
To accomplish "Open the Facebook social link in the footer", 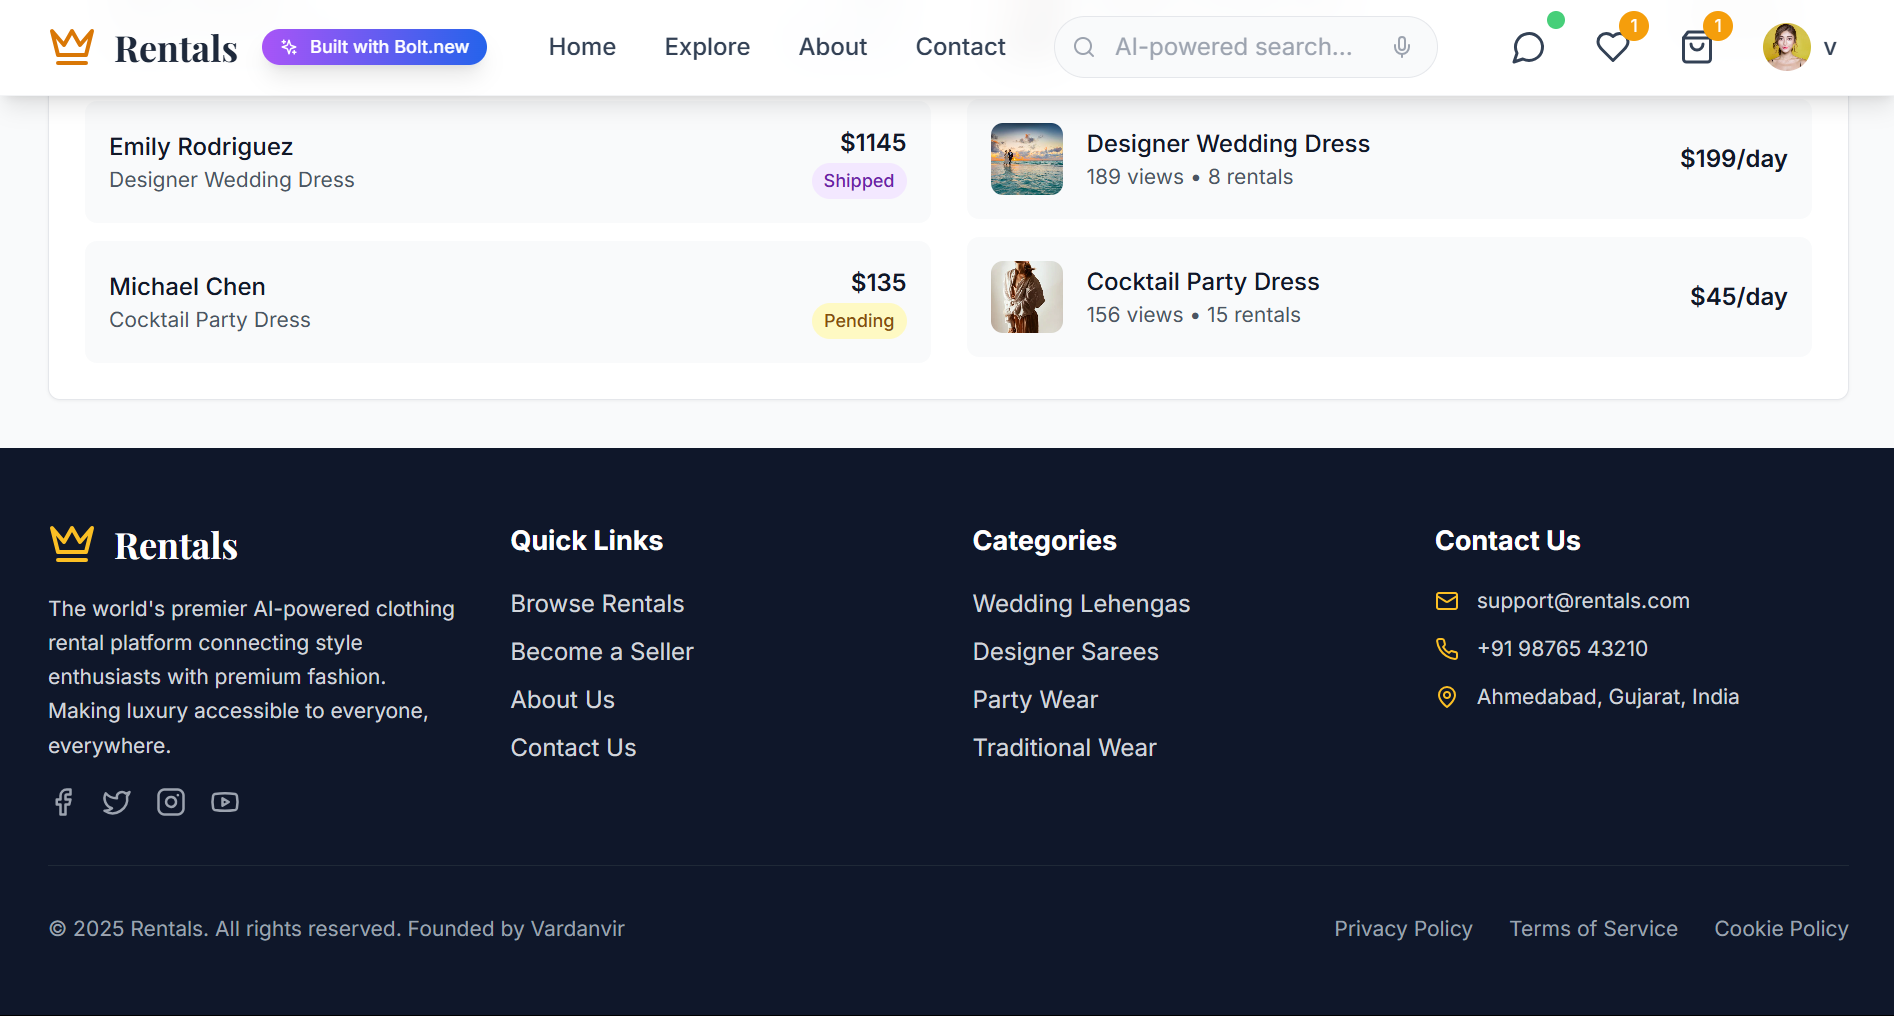I will (63, 802).
